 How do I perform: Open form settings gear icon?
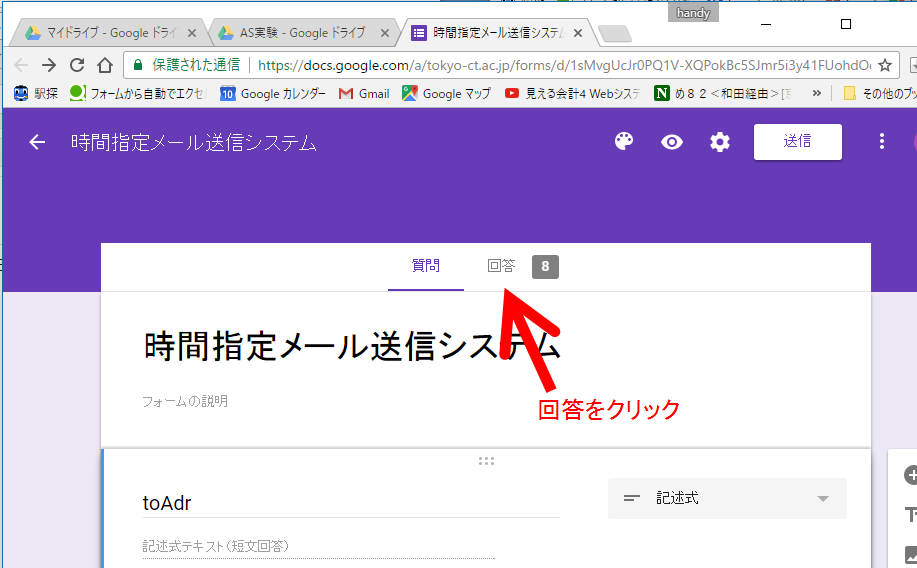click(720, 142)
